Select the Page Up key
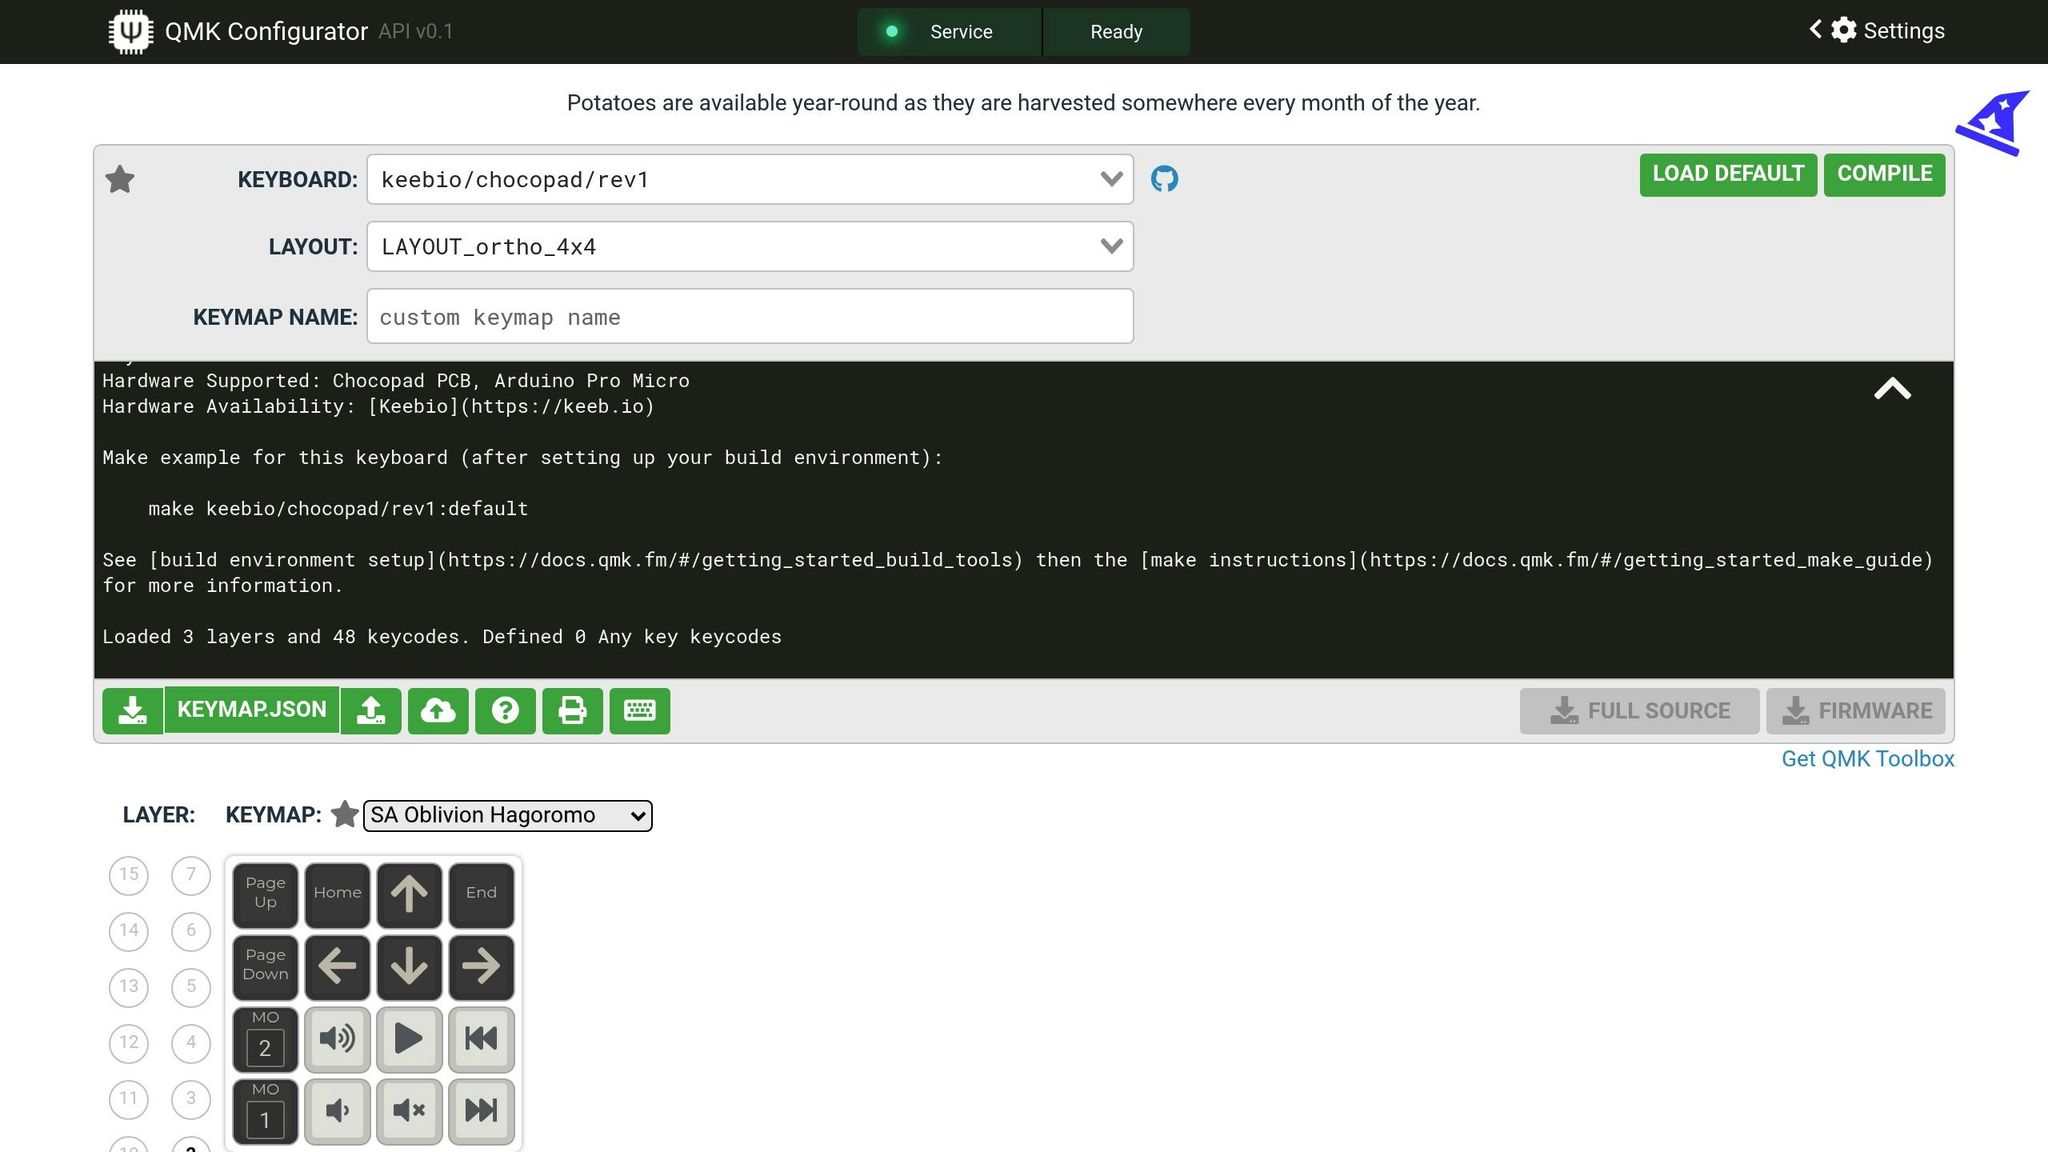 (x=265, y=894)
